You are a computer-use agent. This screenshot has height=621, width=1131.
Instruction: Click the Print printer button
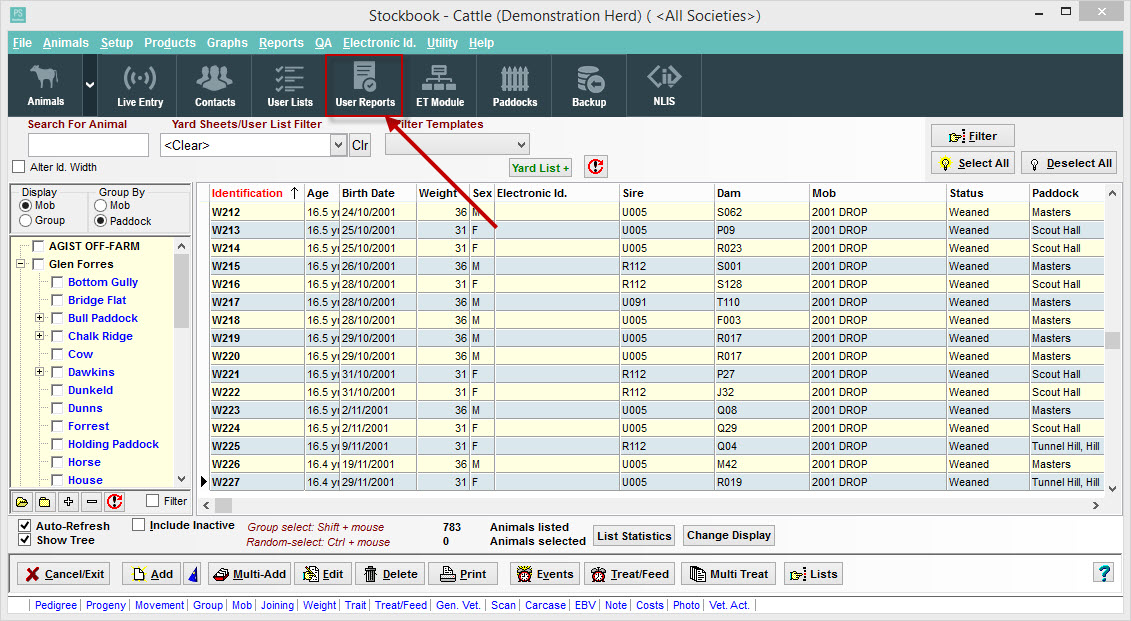(462, 574)
